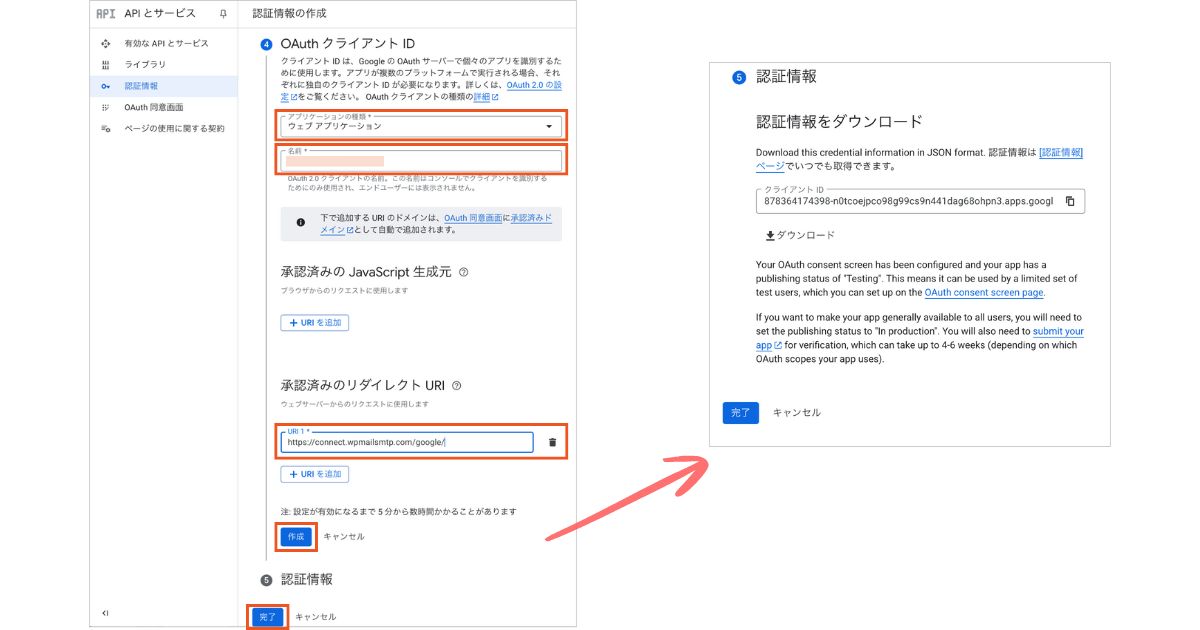
Task: Collapse the sidebar with the bottom-left arrow icon
Action: [x=105, y=613]
